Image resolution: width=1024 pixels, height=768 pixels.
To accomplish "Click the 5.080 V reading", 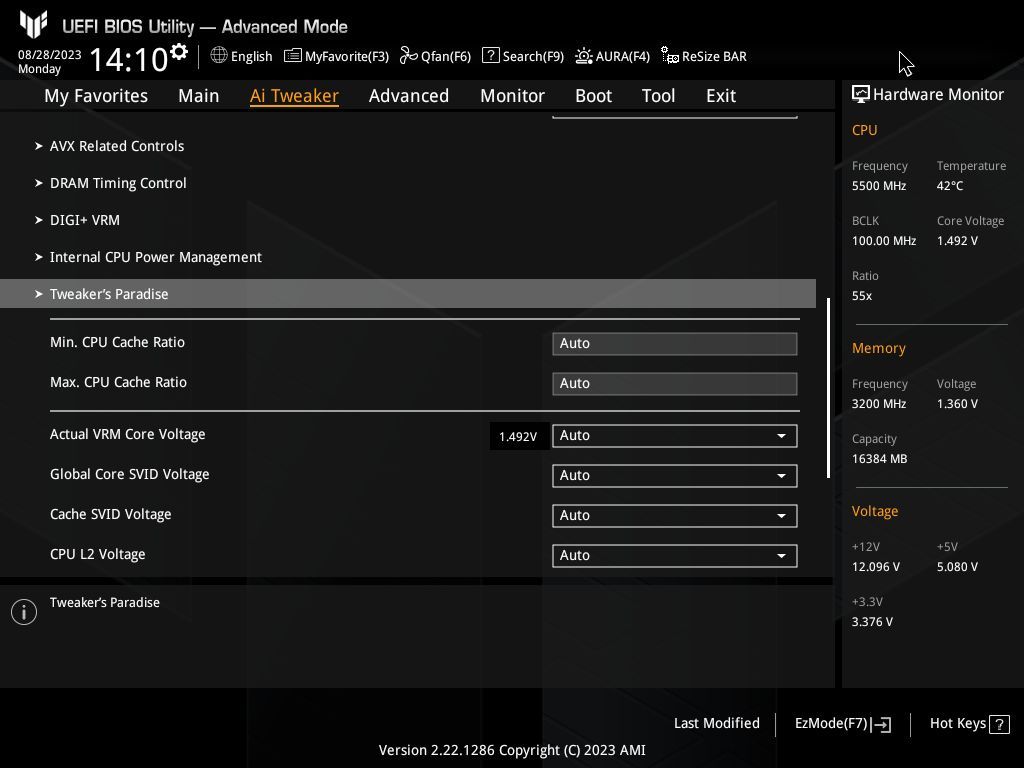I will pyautogui.click(x=957, y=566).
